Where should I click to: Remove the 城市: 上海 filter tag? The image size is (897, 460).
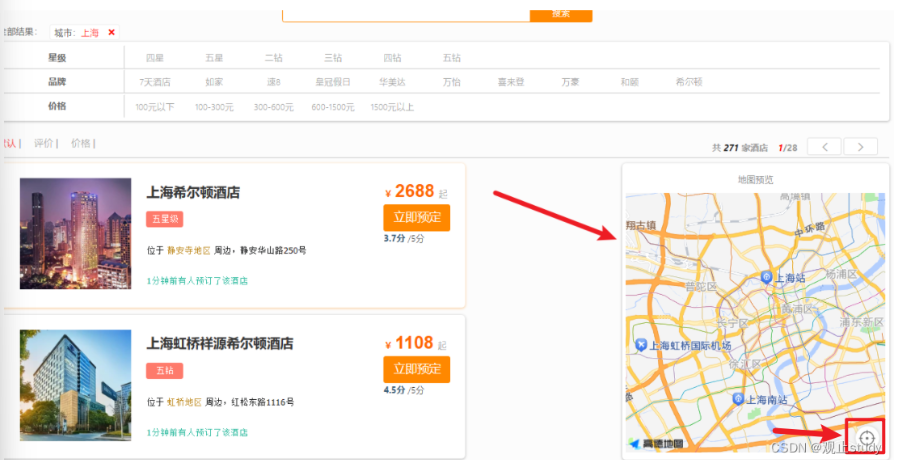tap(112, 33)
